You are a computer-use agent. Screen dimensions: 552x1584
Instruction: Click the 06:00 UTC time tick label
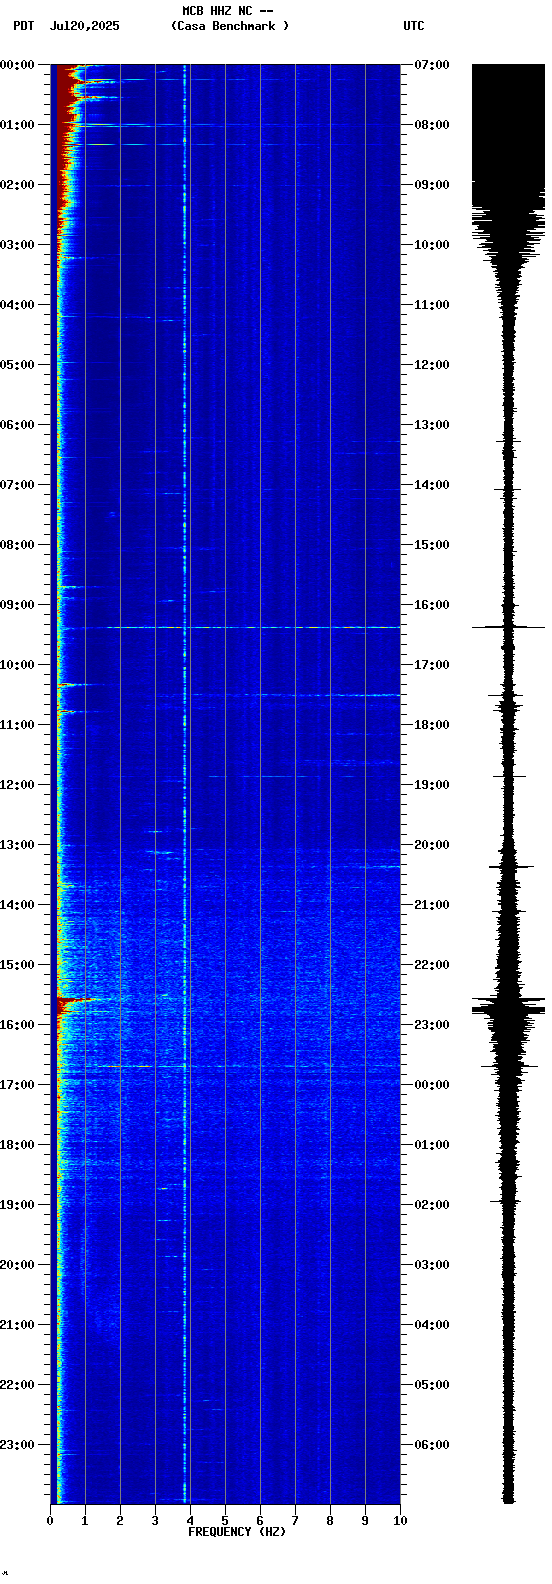[x=431, y=1445]
